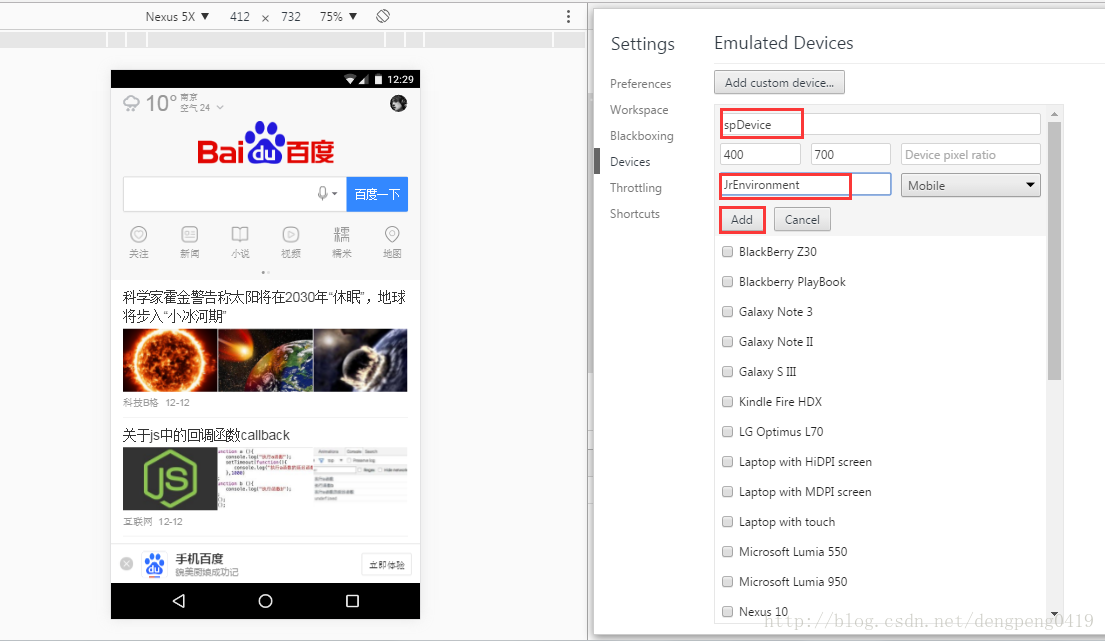Tap the 视频 video icon
This screenshot has width=1105, height=641.
[x=291, y=235]
